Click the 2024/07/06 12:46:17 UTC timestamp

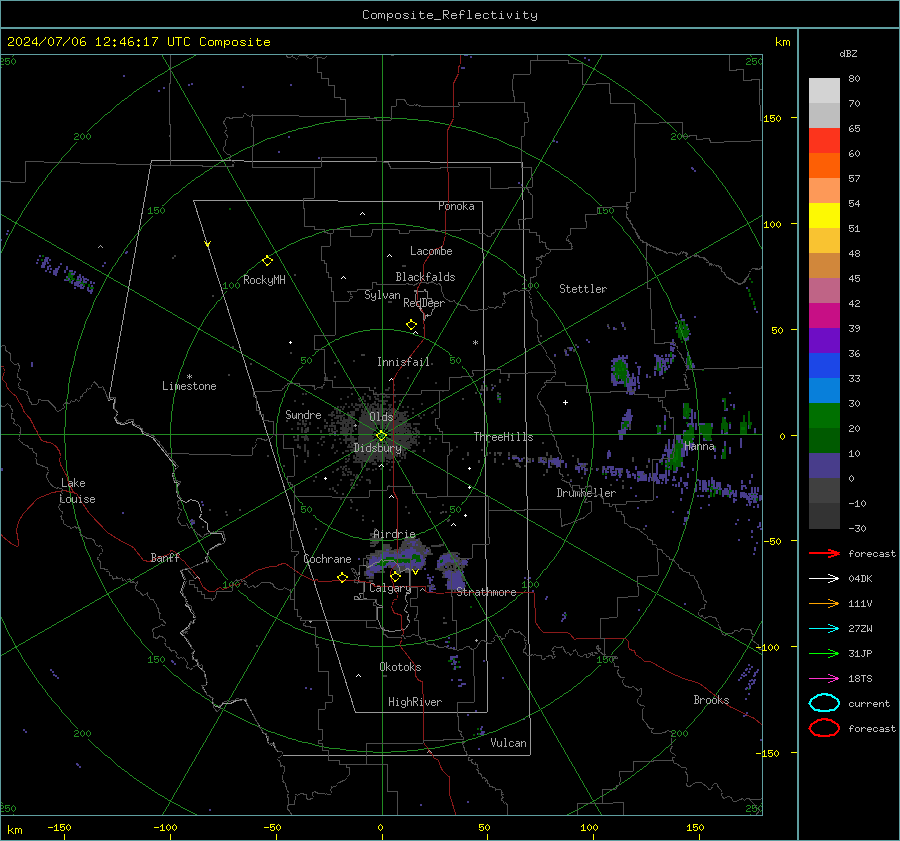coord(138,42)
